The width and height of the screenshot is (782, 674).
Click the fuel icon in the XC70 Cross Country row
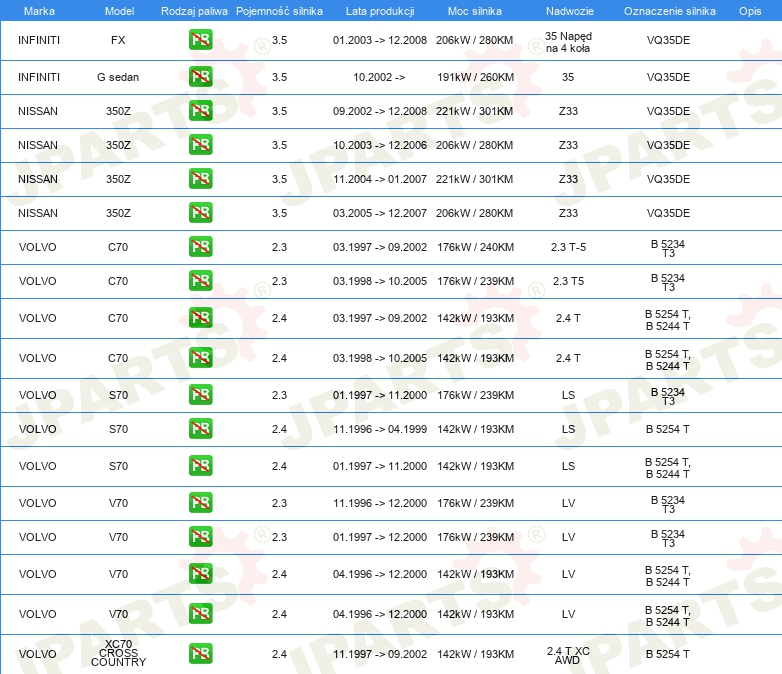click(x=200, y=654)
